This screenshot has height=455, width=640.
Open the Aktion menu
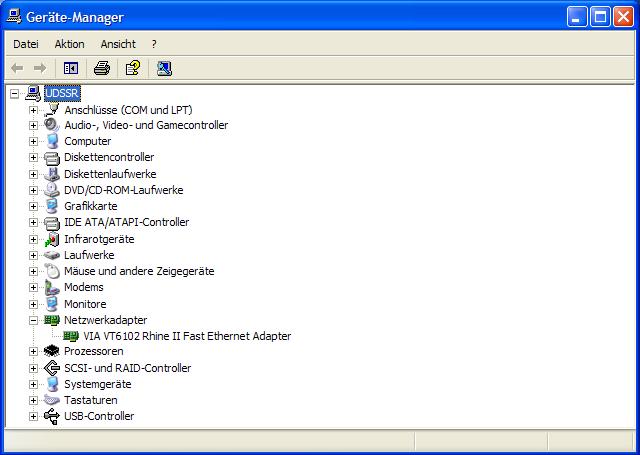click(x=69, y=44)
